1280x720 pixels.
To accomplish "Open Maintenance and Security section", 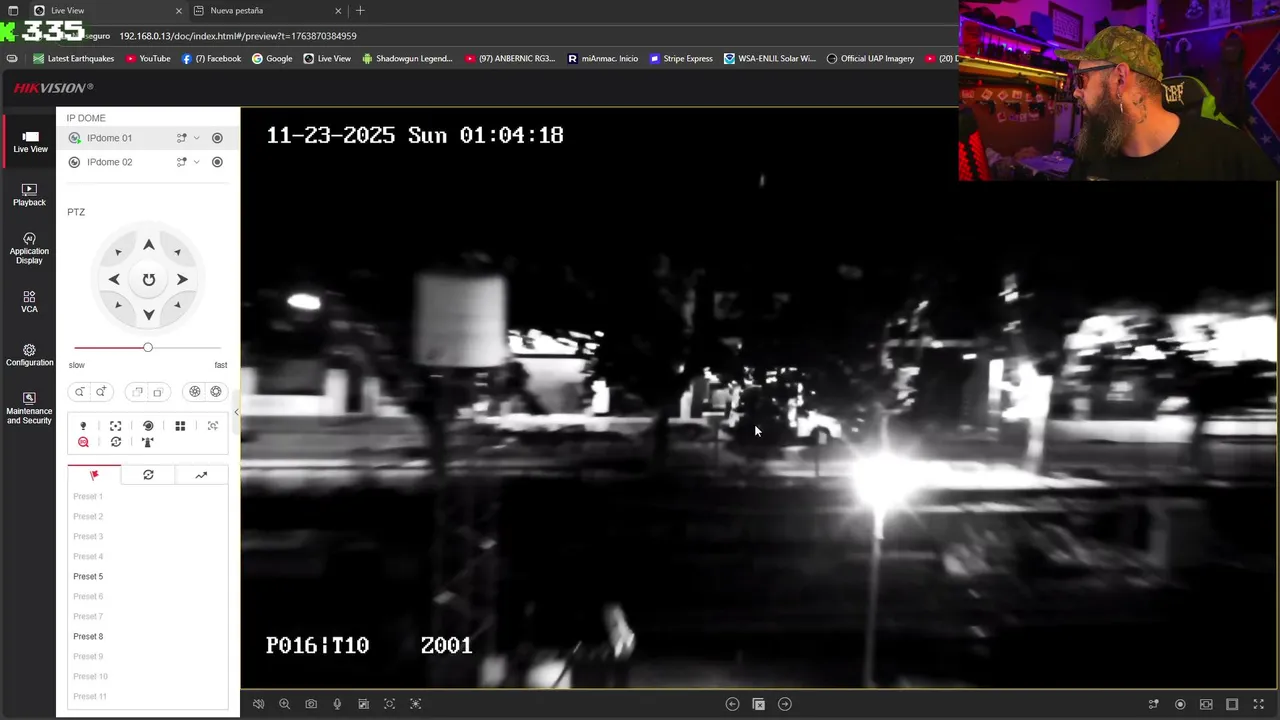I will point(29,408).
